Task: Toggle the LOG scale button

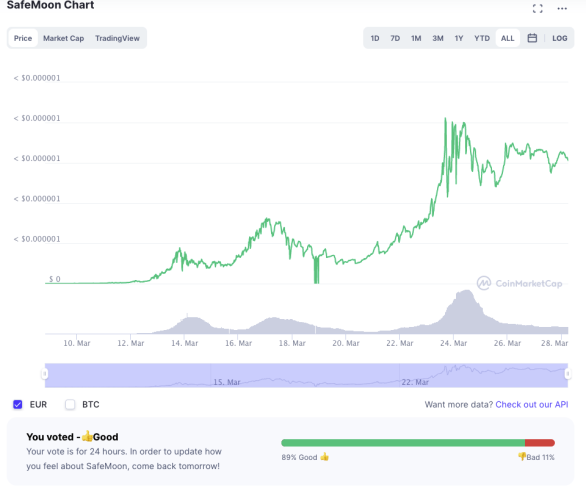Action: tap(559, 38)
